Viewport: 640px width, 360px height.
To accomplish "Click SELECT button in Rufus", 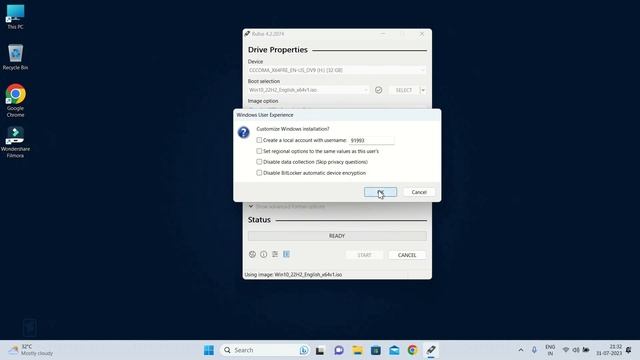I will (403, 90).
